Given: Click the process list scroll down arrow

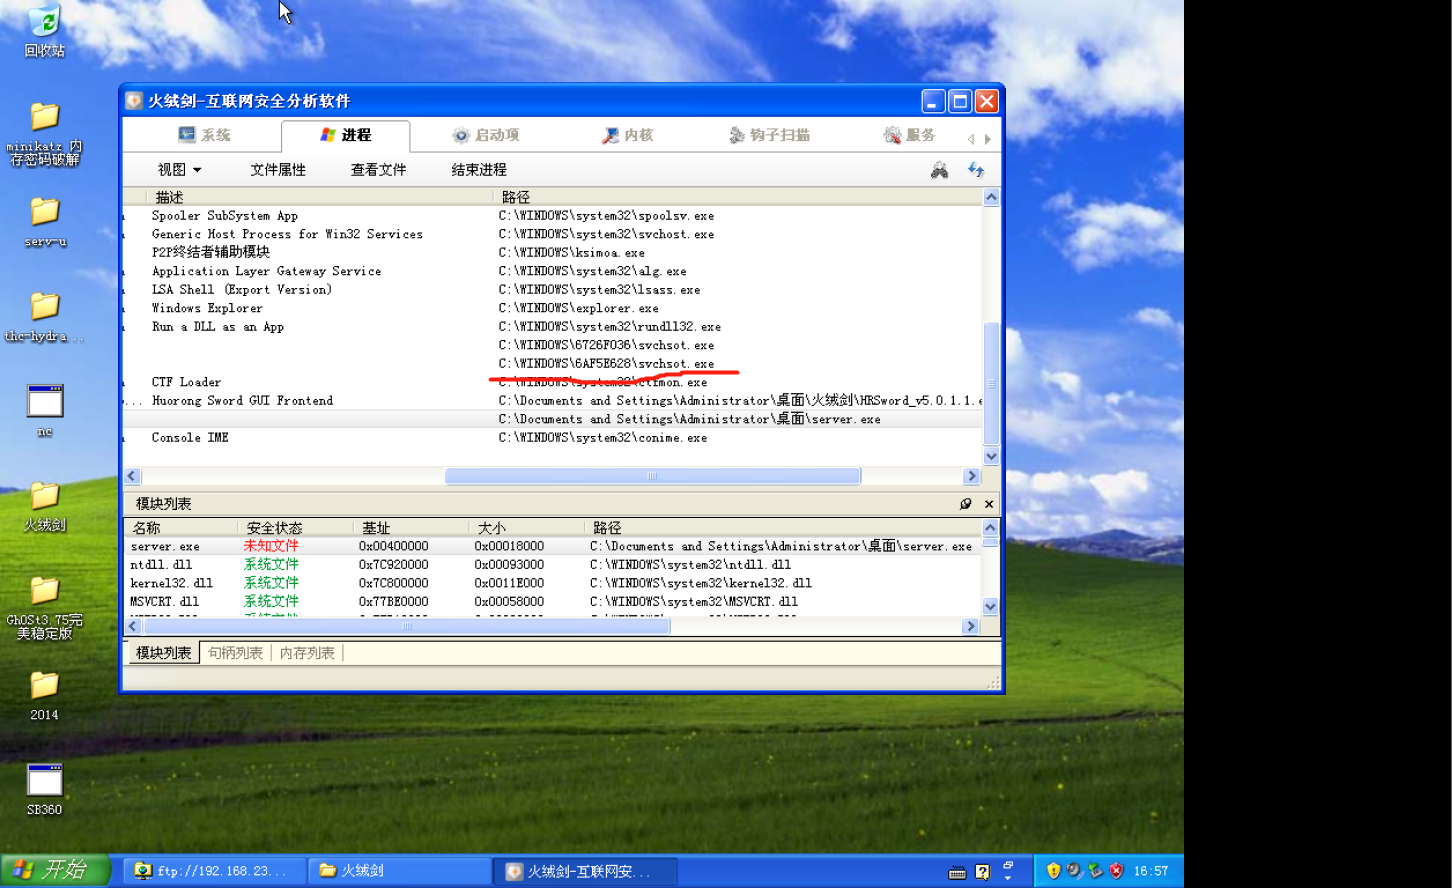Looking at the screenshot, I should pos(991,457).
